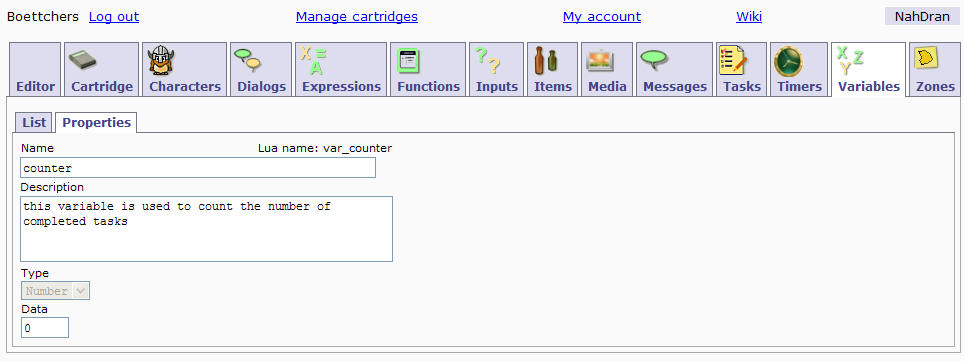Open the Manage cartridges link

point(357,17)
